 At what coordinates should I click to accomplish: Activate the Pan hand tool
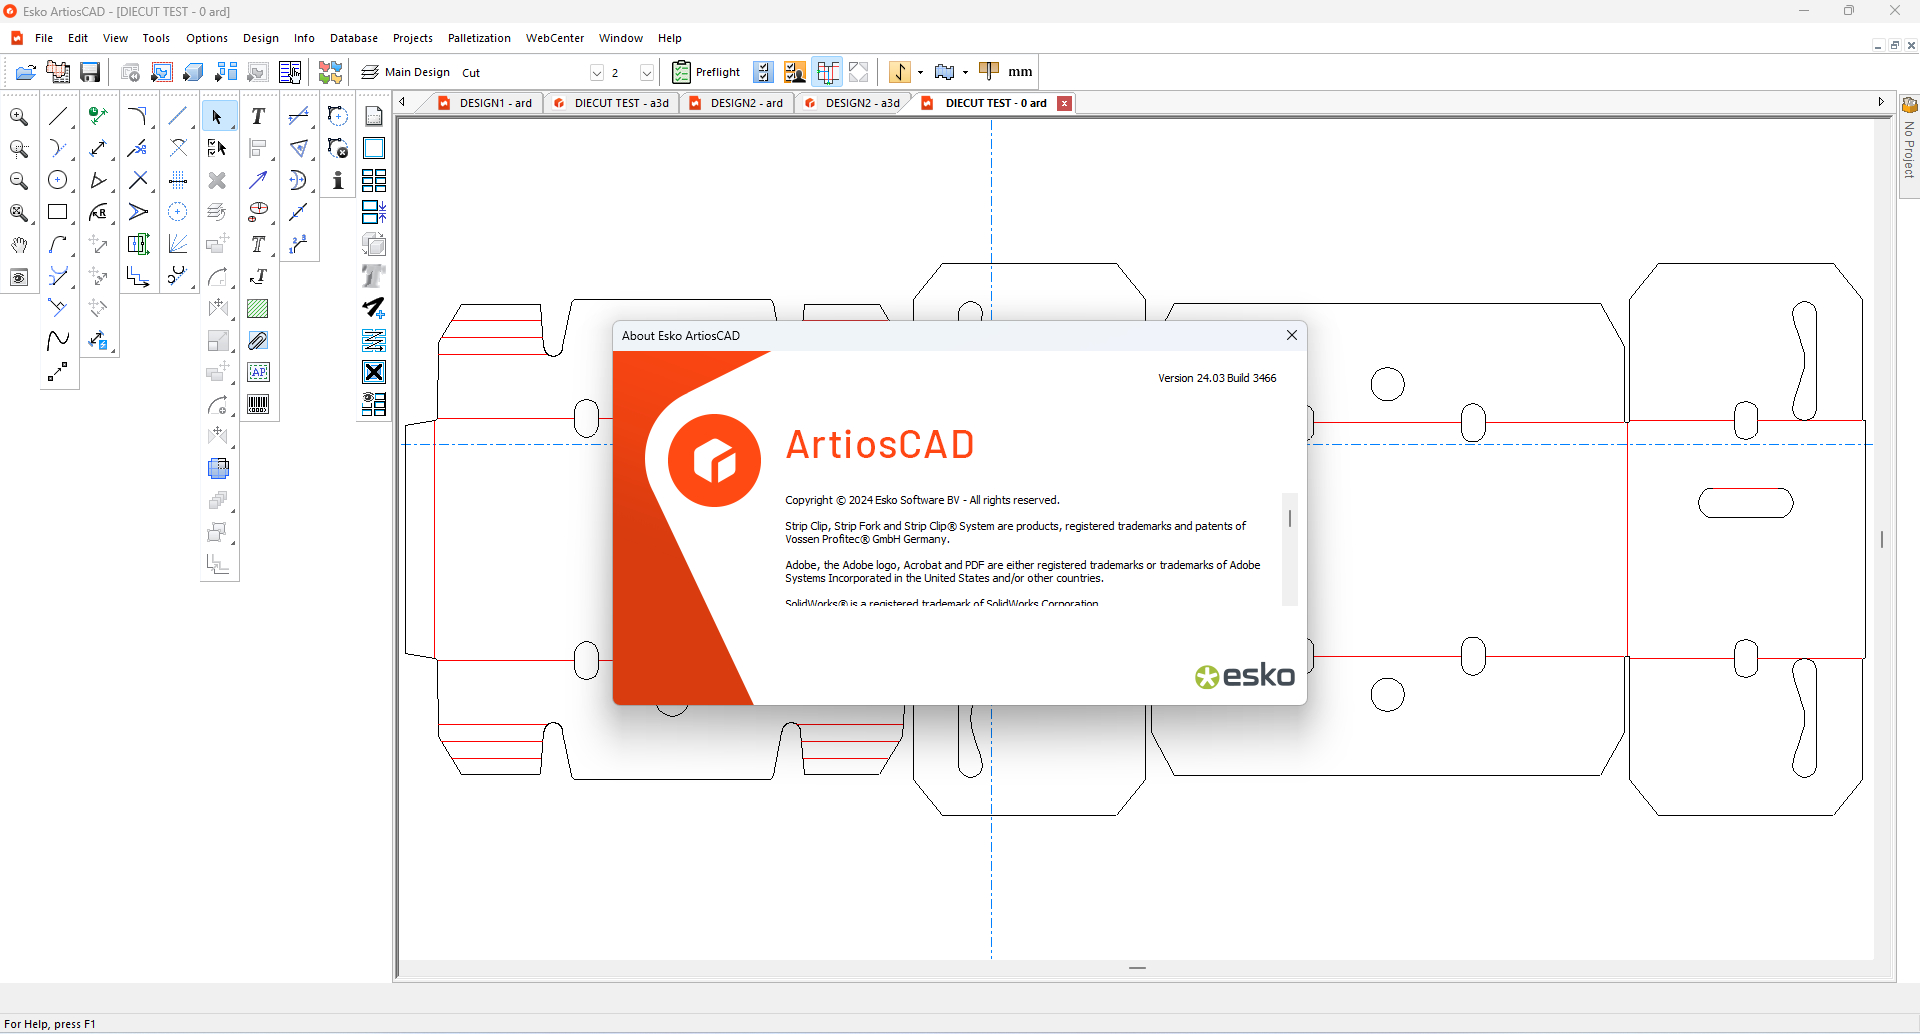(x=19, y=245)
